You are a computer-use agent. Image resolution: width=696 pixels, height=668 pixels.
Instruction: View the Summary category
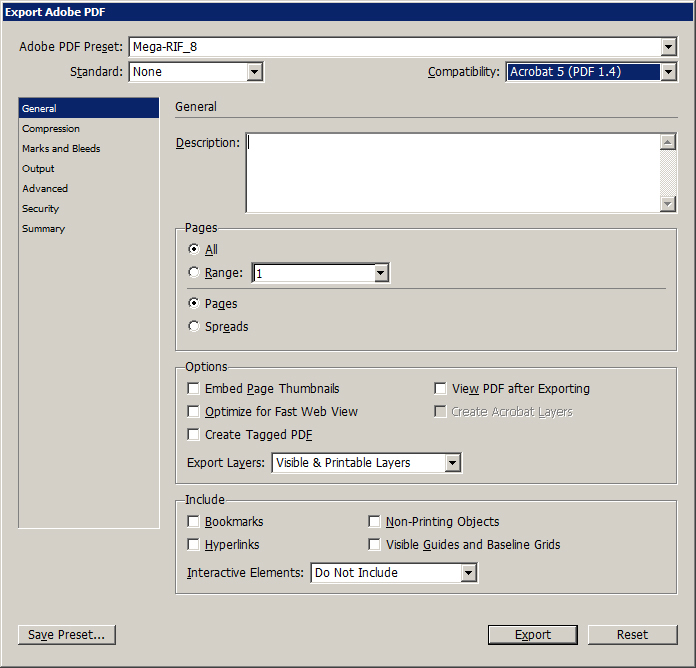click(89, 229)
